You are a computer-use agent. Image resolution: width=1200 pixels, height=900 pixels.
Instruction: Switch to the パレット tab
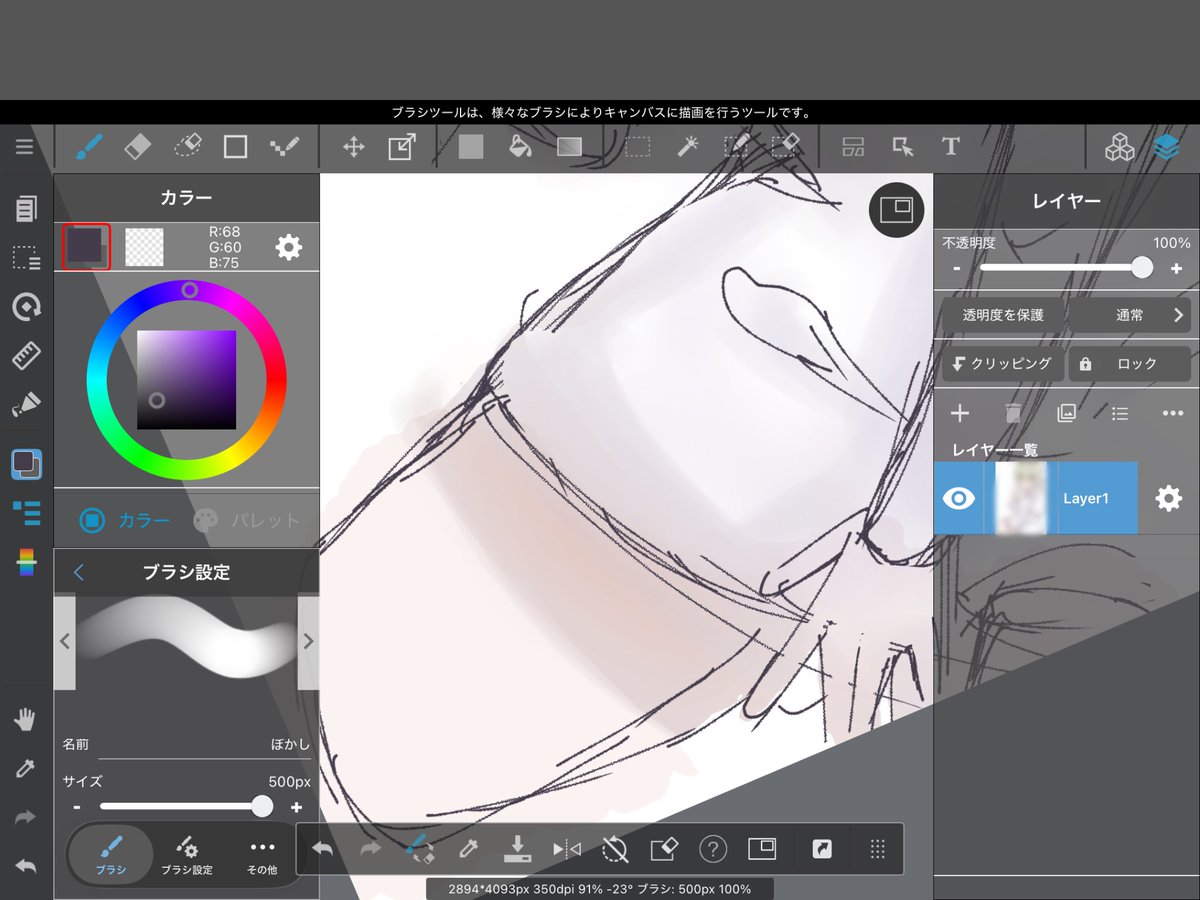point(245,520)
